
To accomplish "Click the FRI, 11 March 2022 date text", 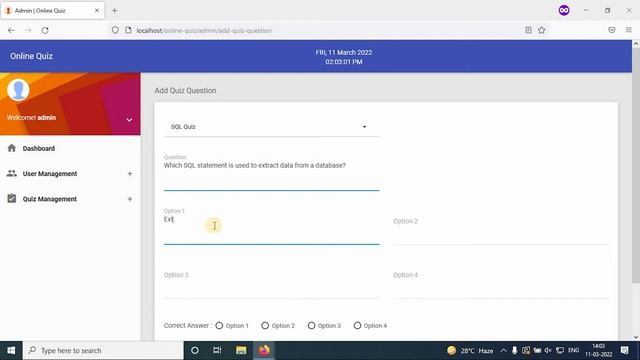I will (344, 52).
